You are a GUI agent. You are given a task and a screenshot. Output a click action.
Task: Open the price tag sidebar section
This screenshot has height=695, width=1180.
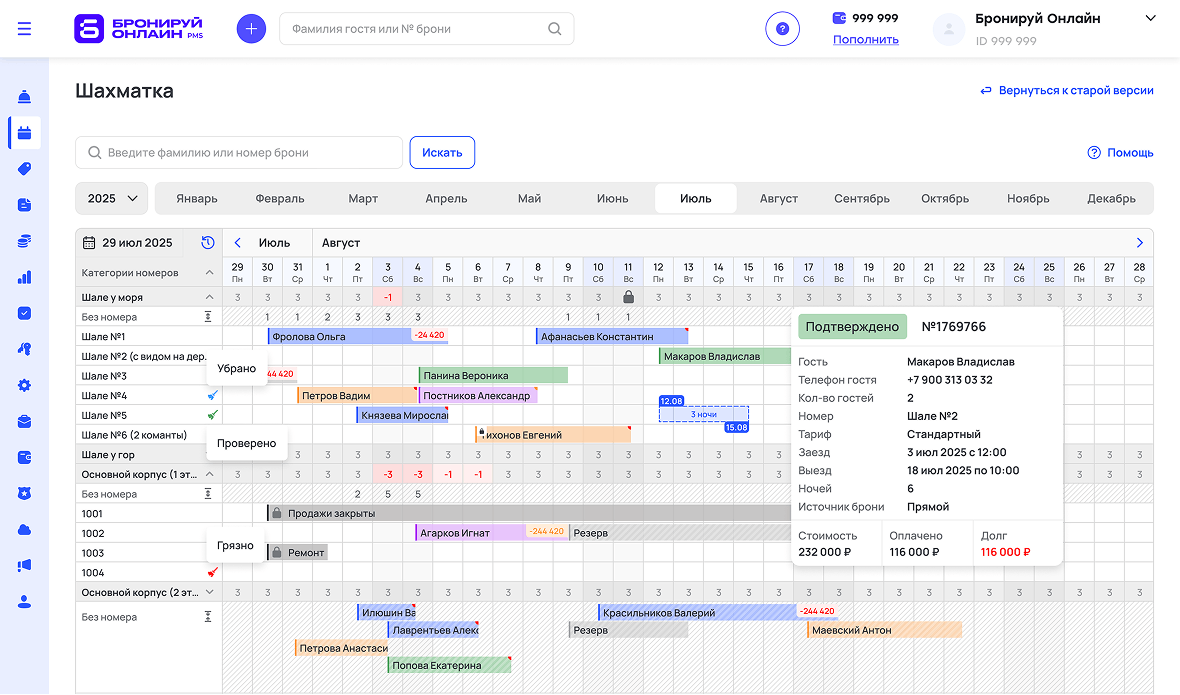coord(24,169)
